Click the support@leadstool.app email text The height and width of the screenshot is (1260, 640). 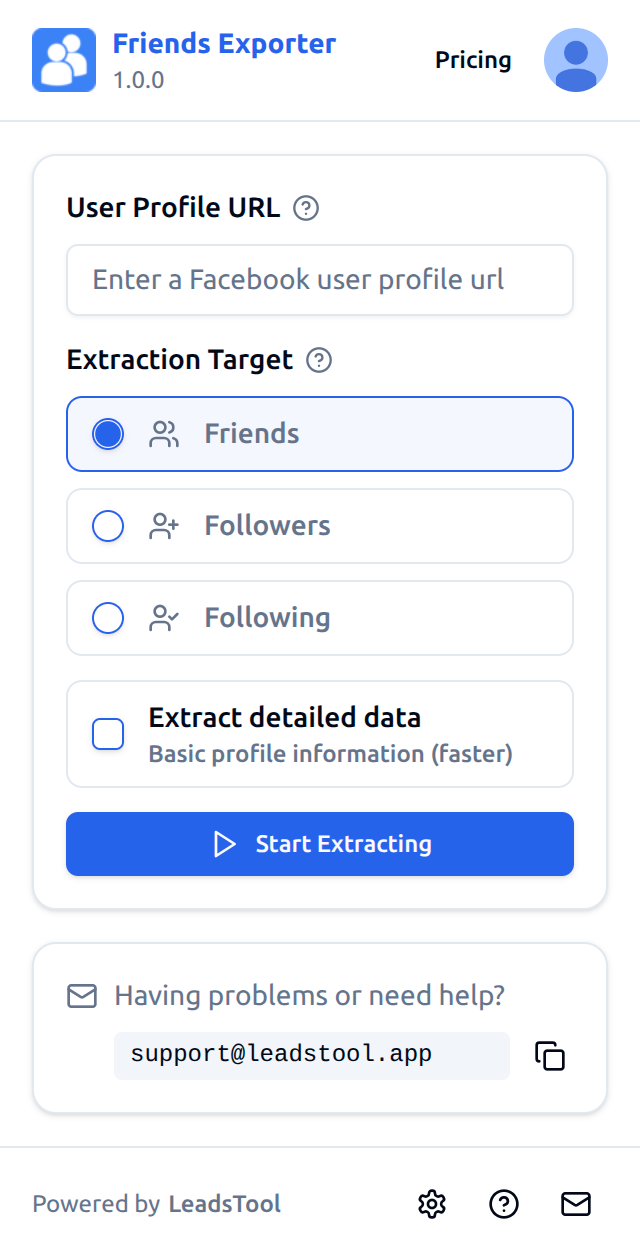click(281, 1054)
